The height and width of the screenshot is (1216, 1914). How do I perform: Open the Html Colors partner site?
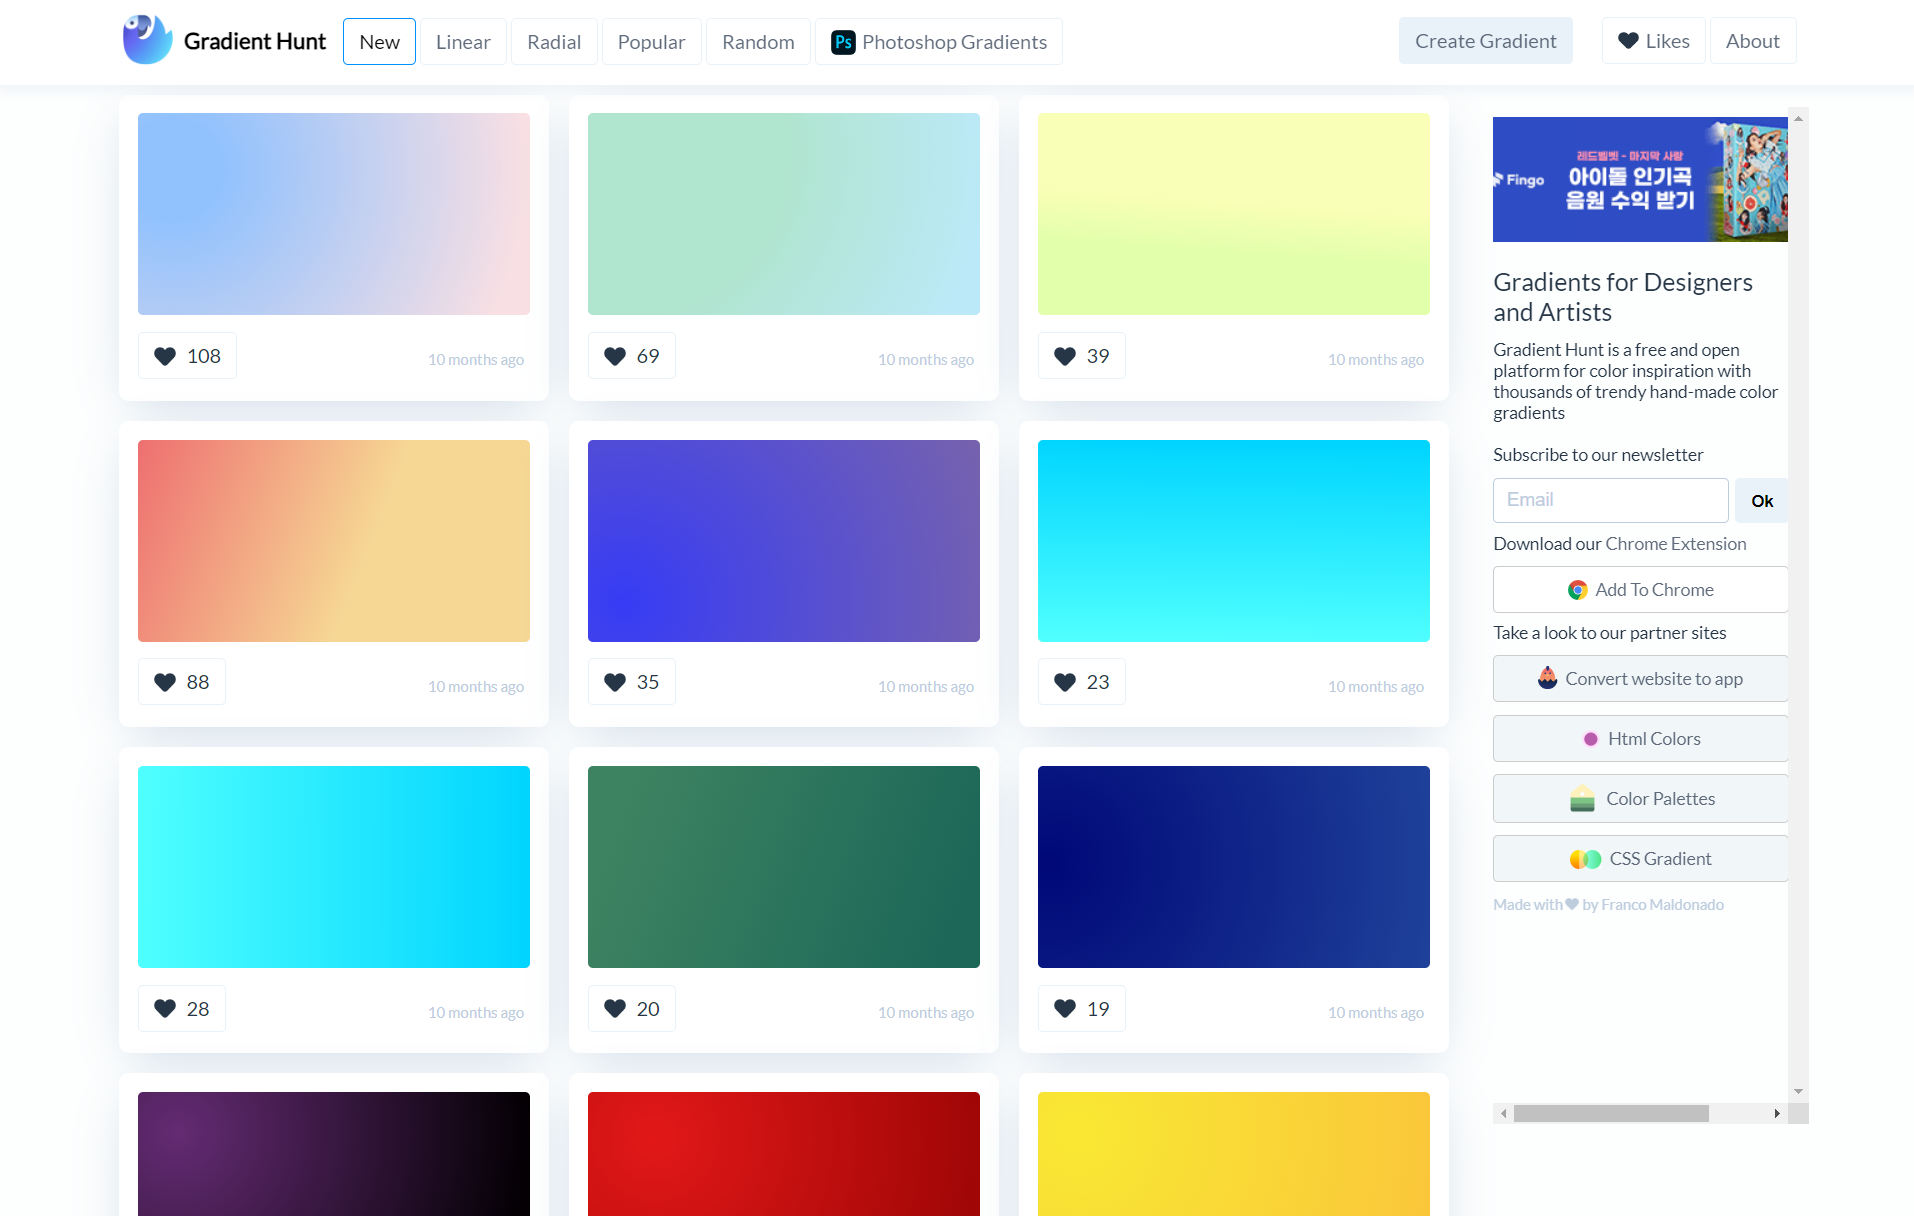pos(1641,739)
